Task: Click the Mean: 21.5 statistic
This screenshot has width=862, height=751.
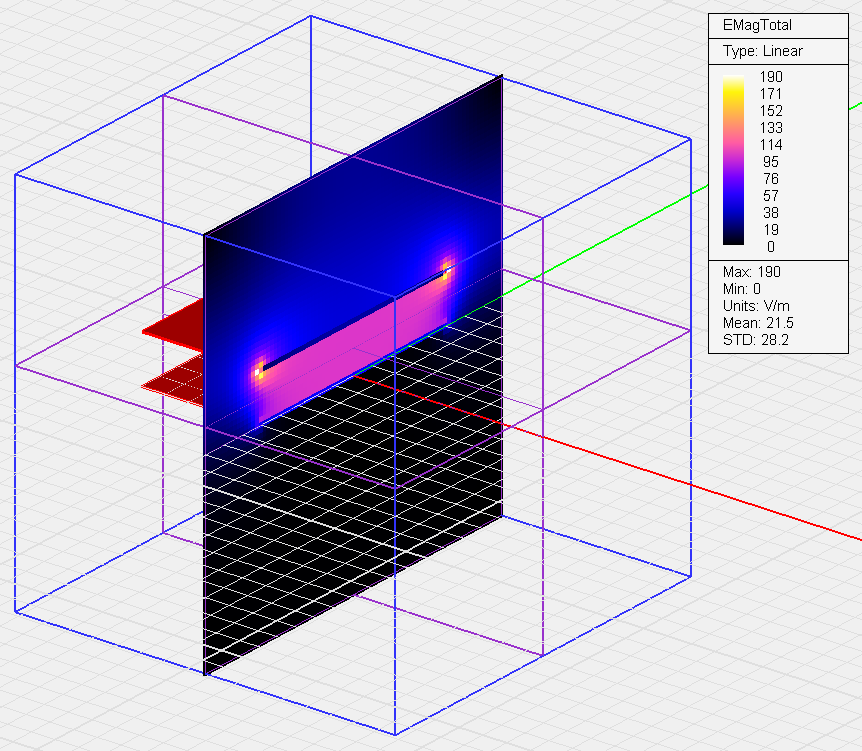Action: point(757,323)
